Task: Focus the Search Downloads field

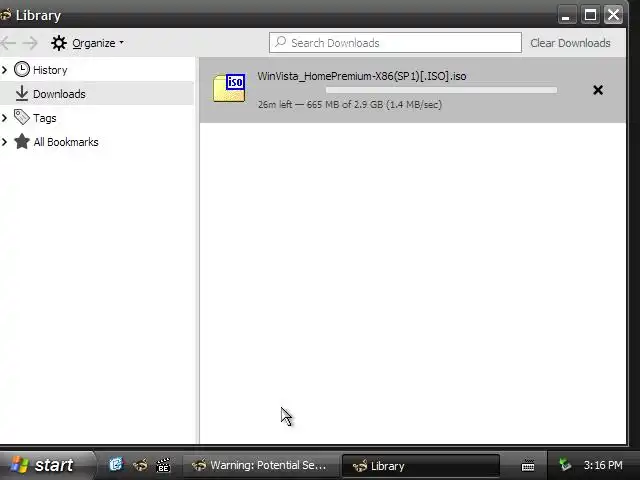Action: 395,43
